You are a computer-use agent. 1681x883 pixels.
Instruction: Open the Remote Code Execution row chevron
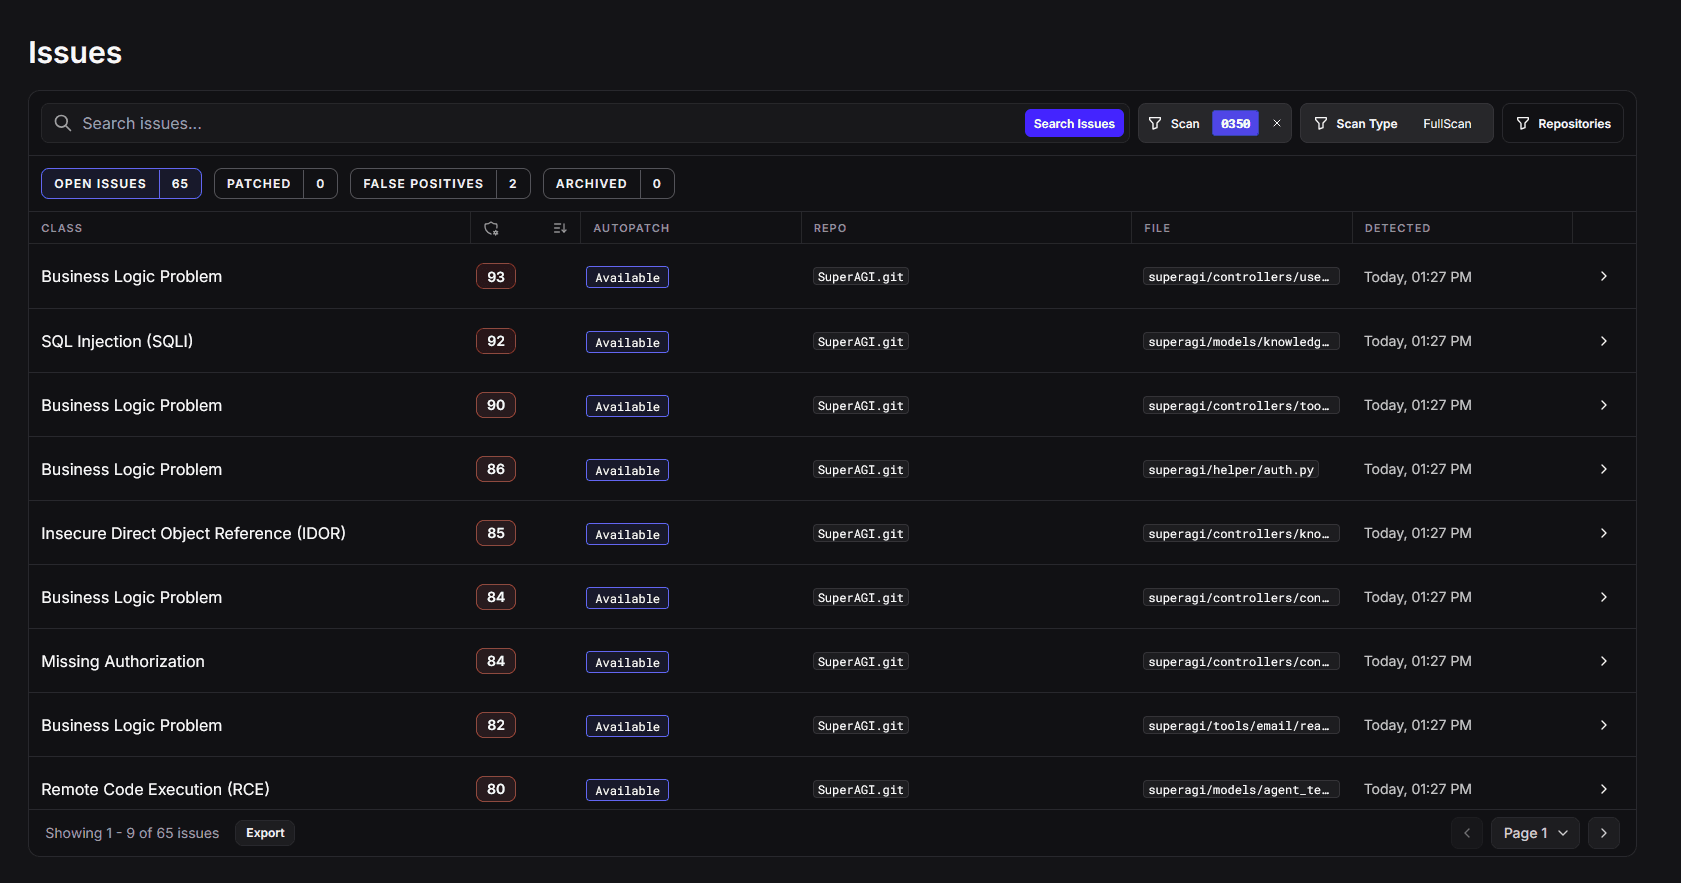pos(1603,789)
